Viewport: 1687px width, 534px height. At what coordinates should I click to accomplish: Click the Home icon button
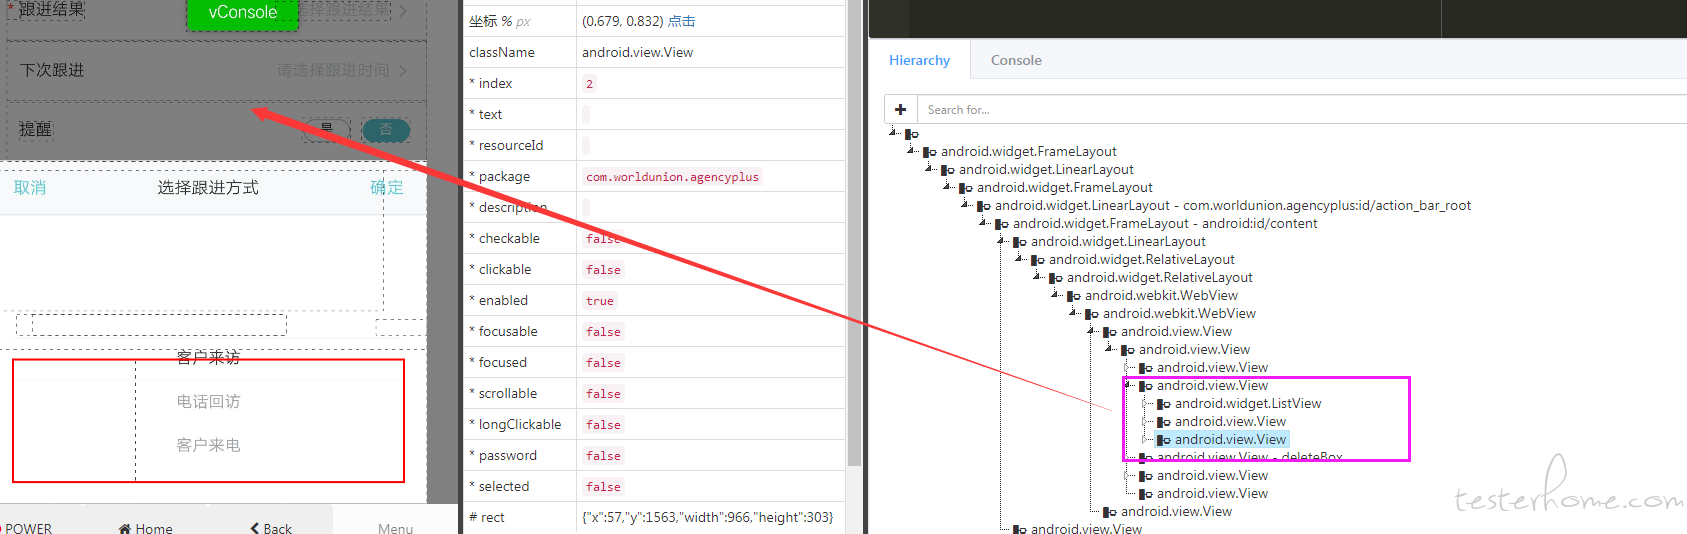(145, 528)
